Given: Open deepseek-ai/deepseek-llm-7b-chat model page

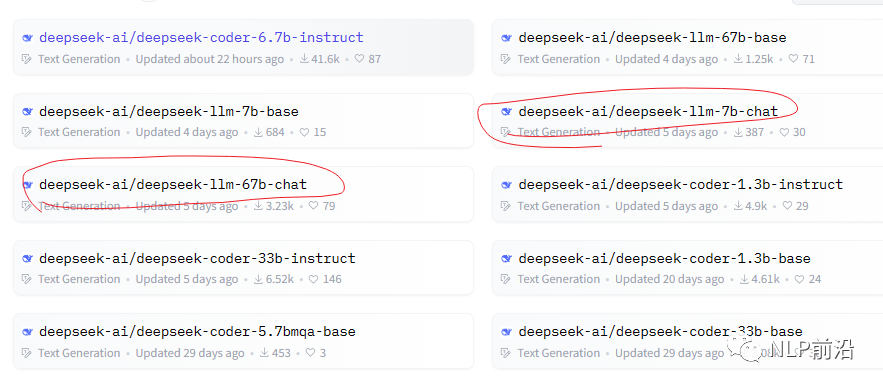Looking at the screenshot, I should 648,112.
